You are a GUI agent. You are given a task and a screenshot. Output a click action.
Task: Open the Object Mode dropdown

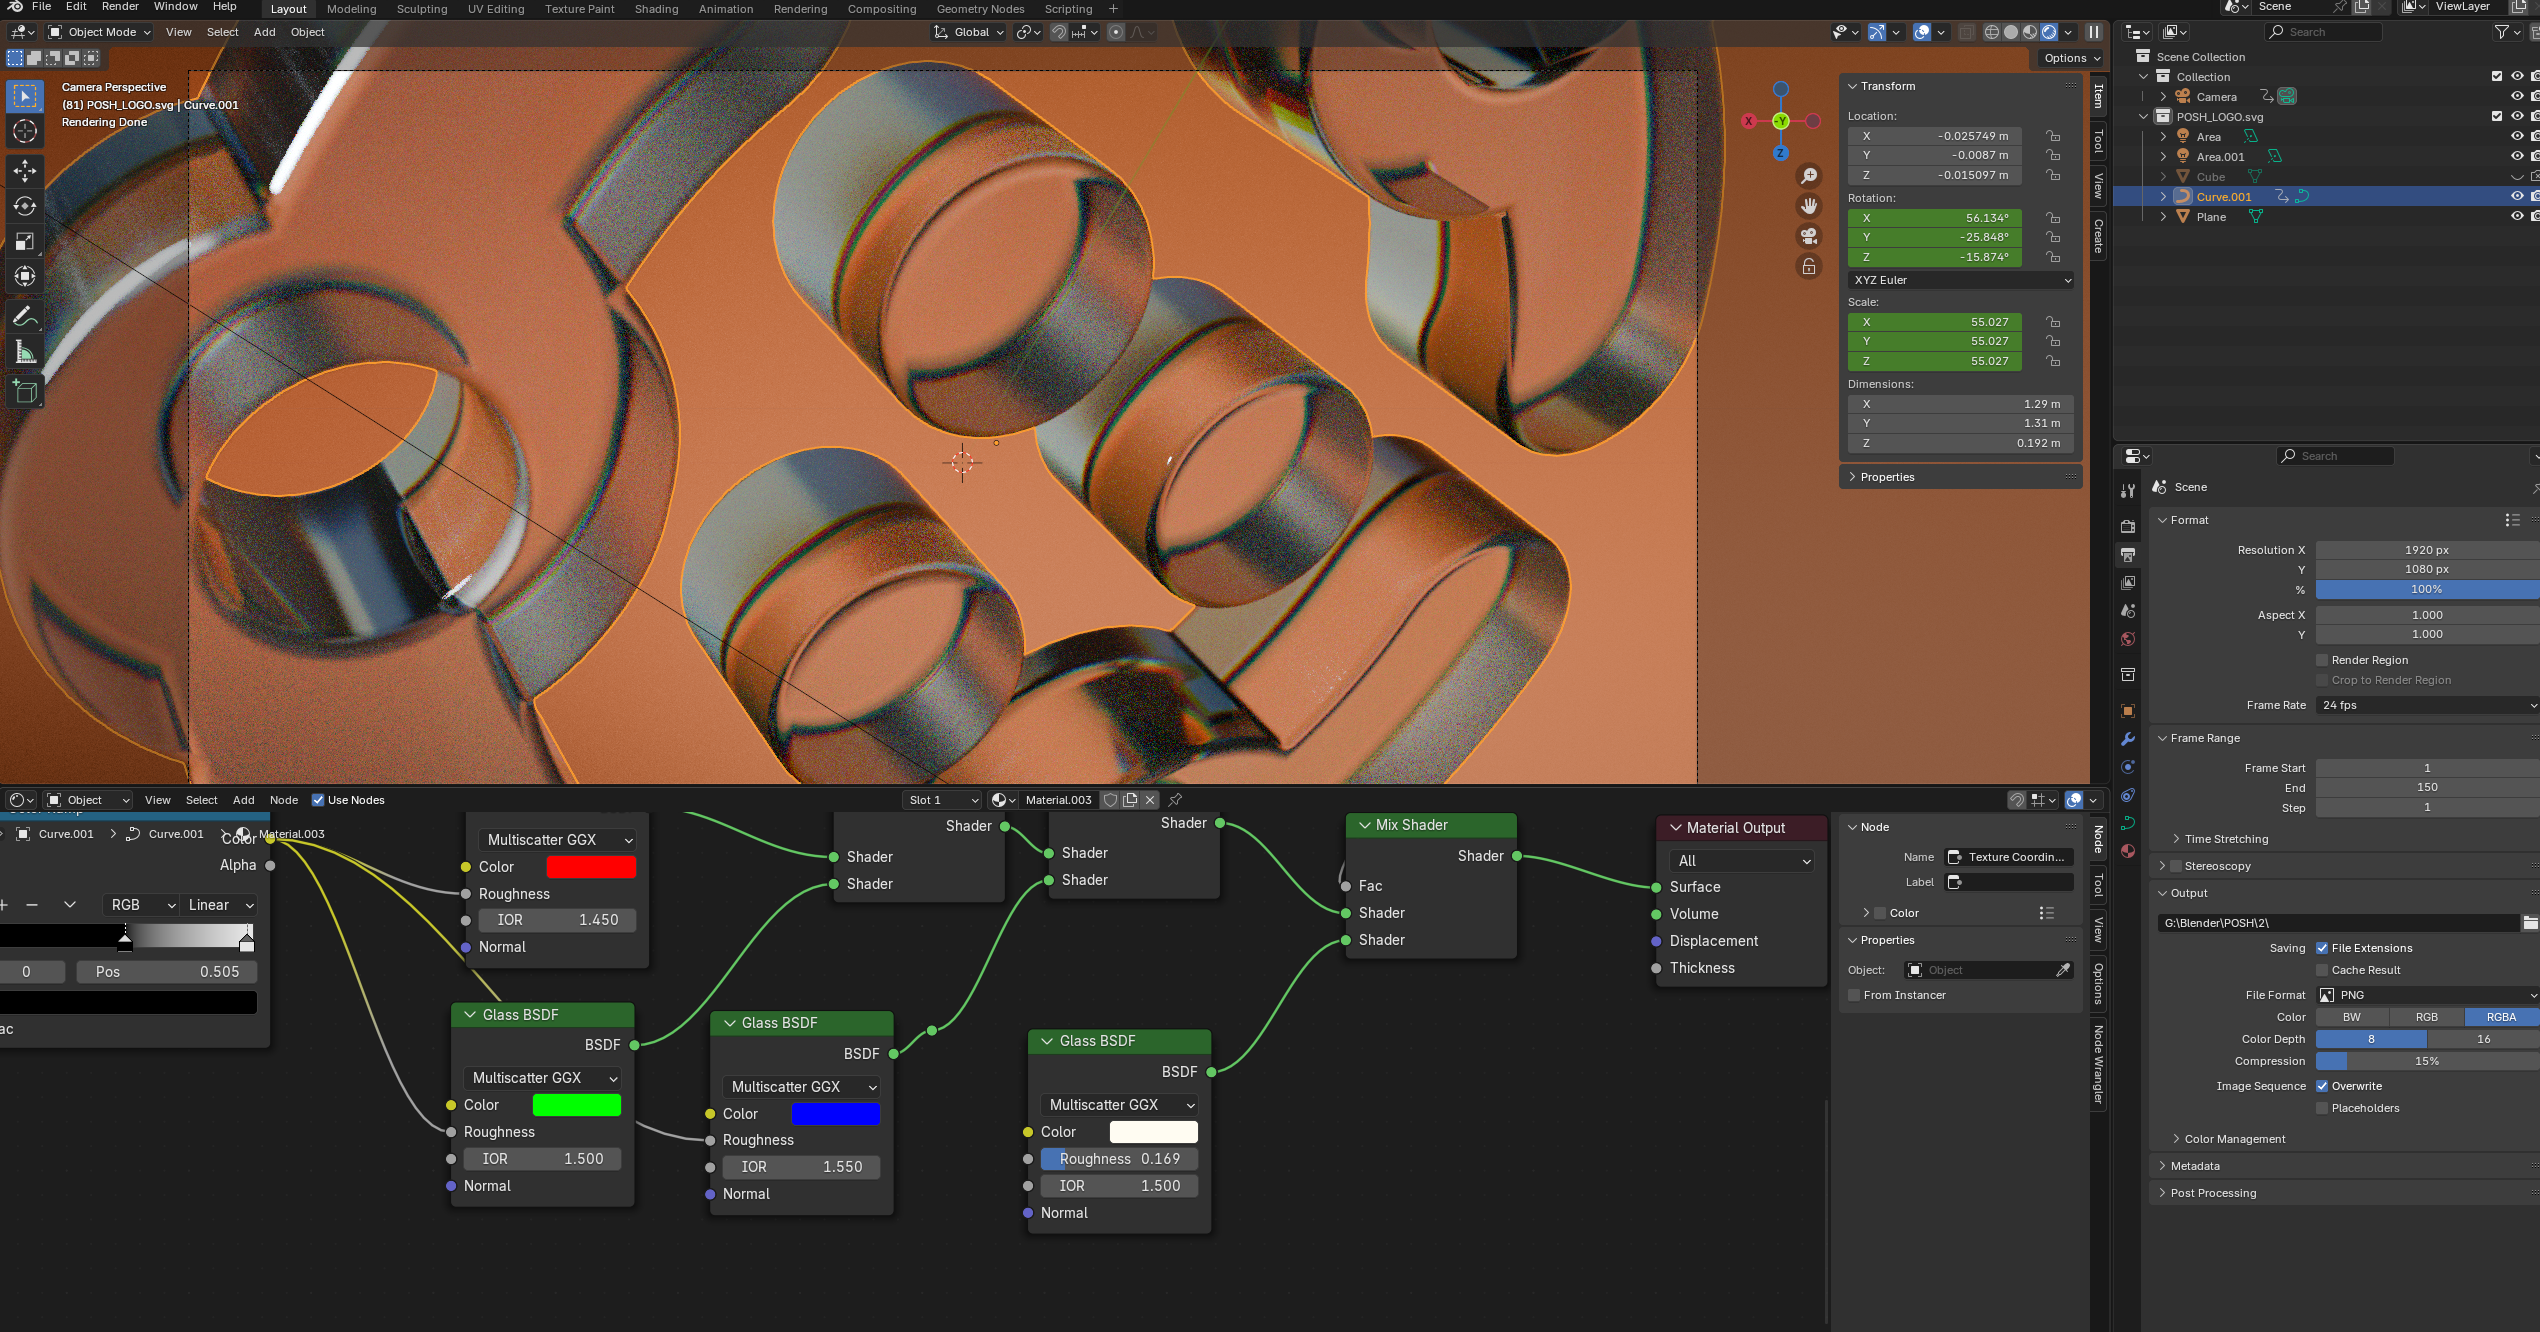[x=100, y=32]
